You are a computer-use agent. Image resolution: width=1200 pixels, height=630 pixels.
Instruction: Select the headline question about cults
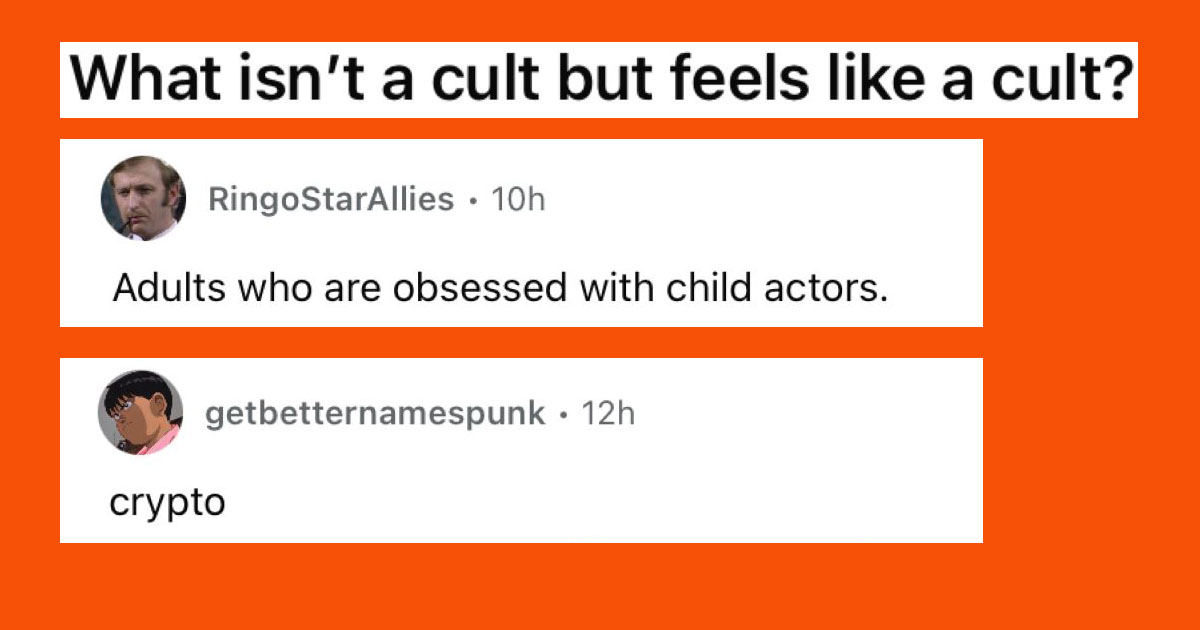pos(599,81)
